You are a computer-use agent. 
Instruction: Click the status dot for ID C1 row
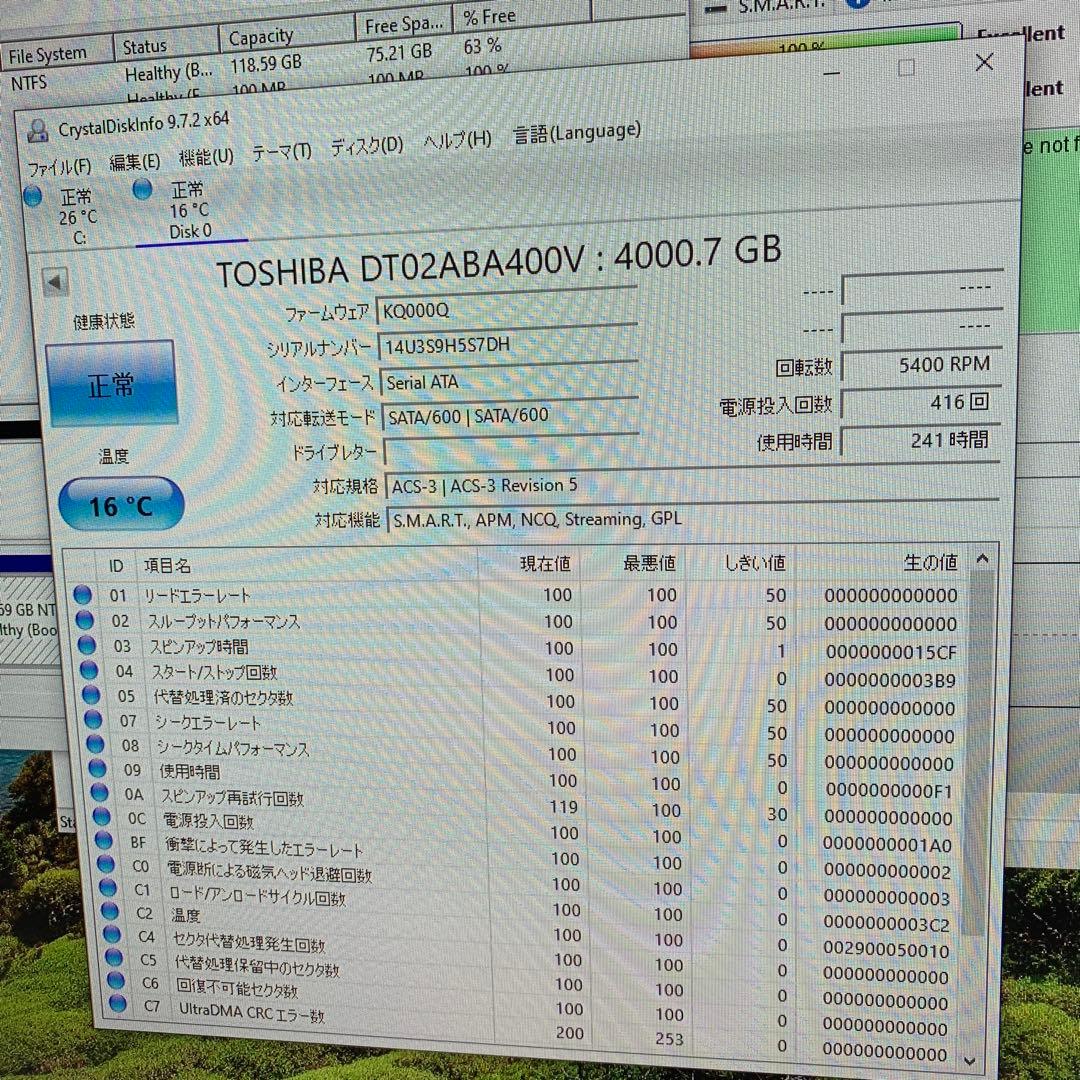[107, 887]
